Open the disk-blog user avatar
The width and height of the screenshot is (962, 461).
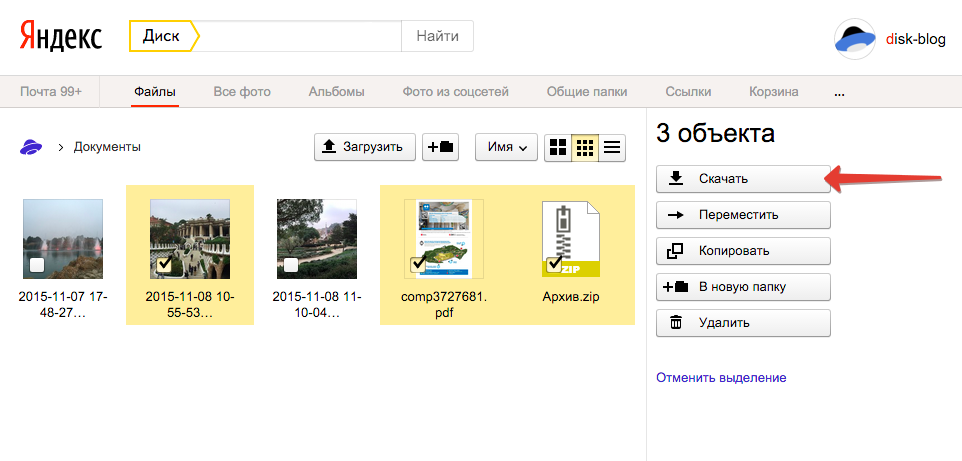(x=854, y=38)
